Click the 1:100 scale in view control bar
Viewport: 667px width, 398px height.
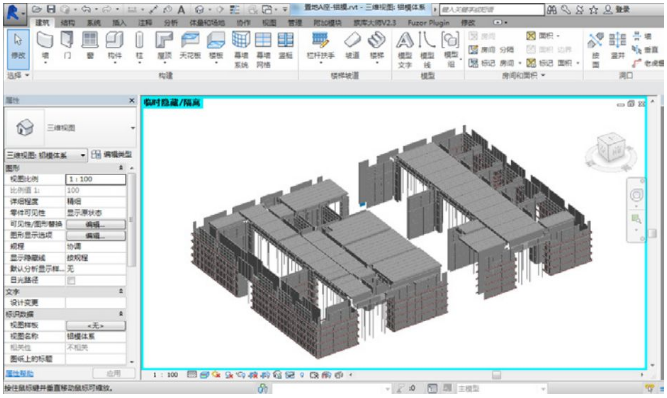point(165,375)
